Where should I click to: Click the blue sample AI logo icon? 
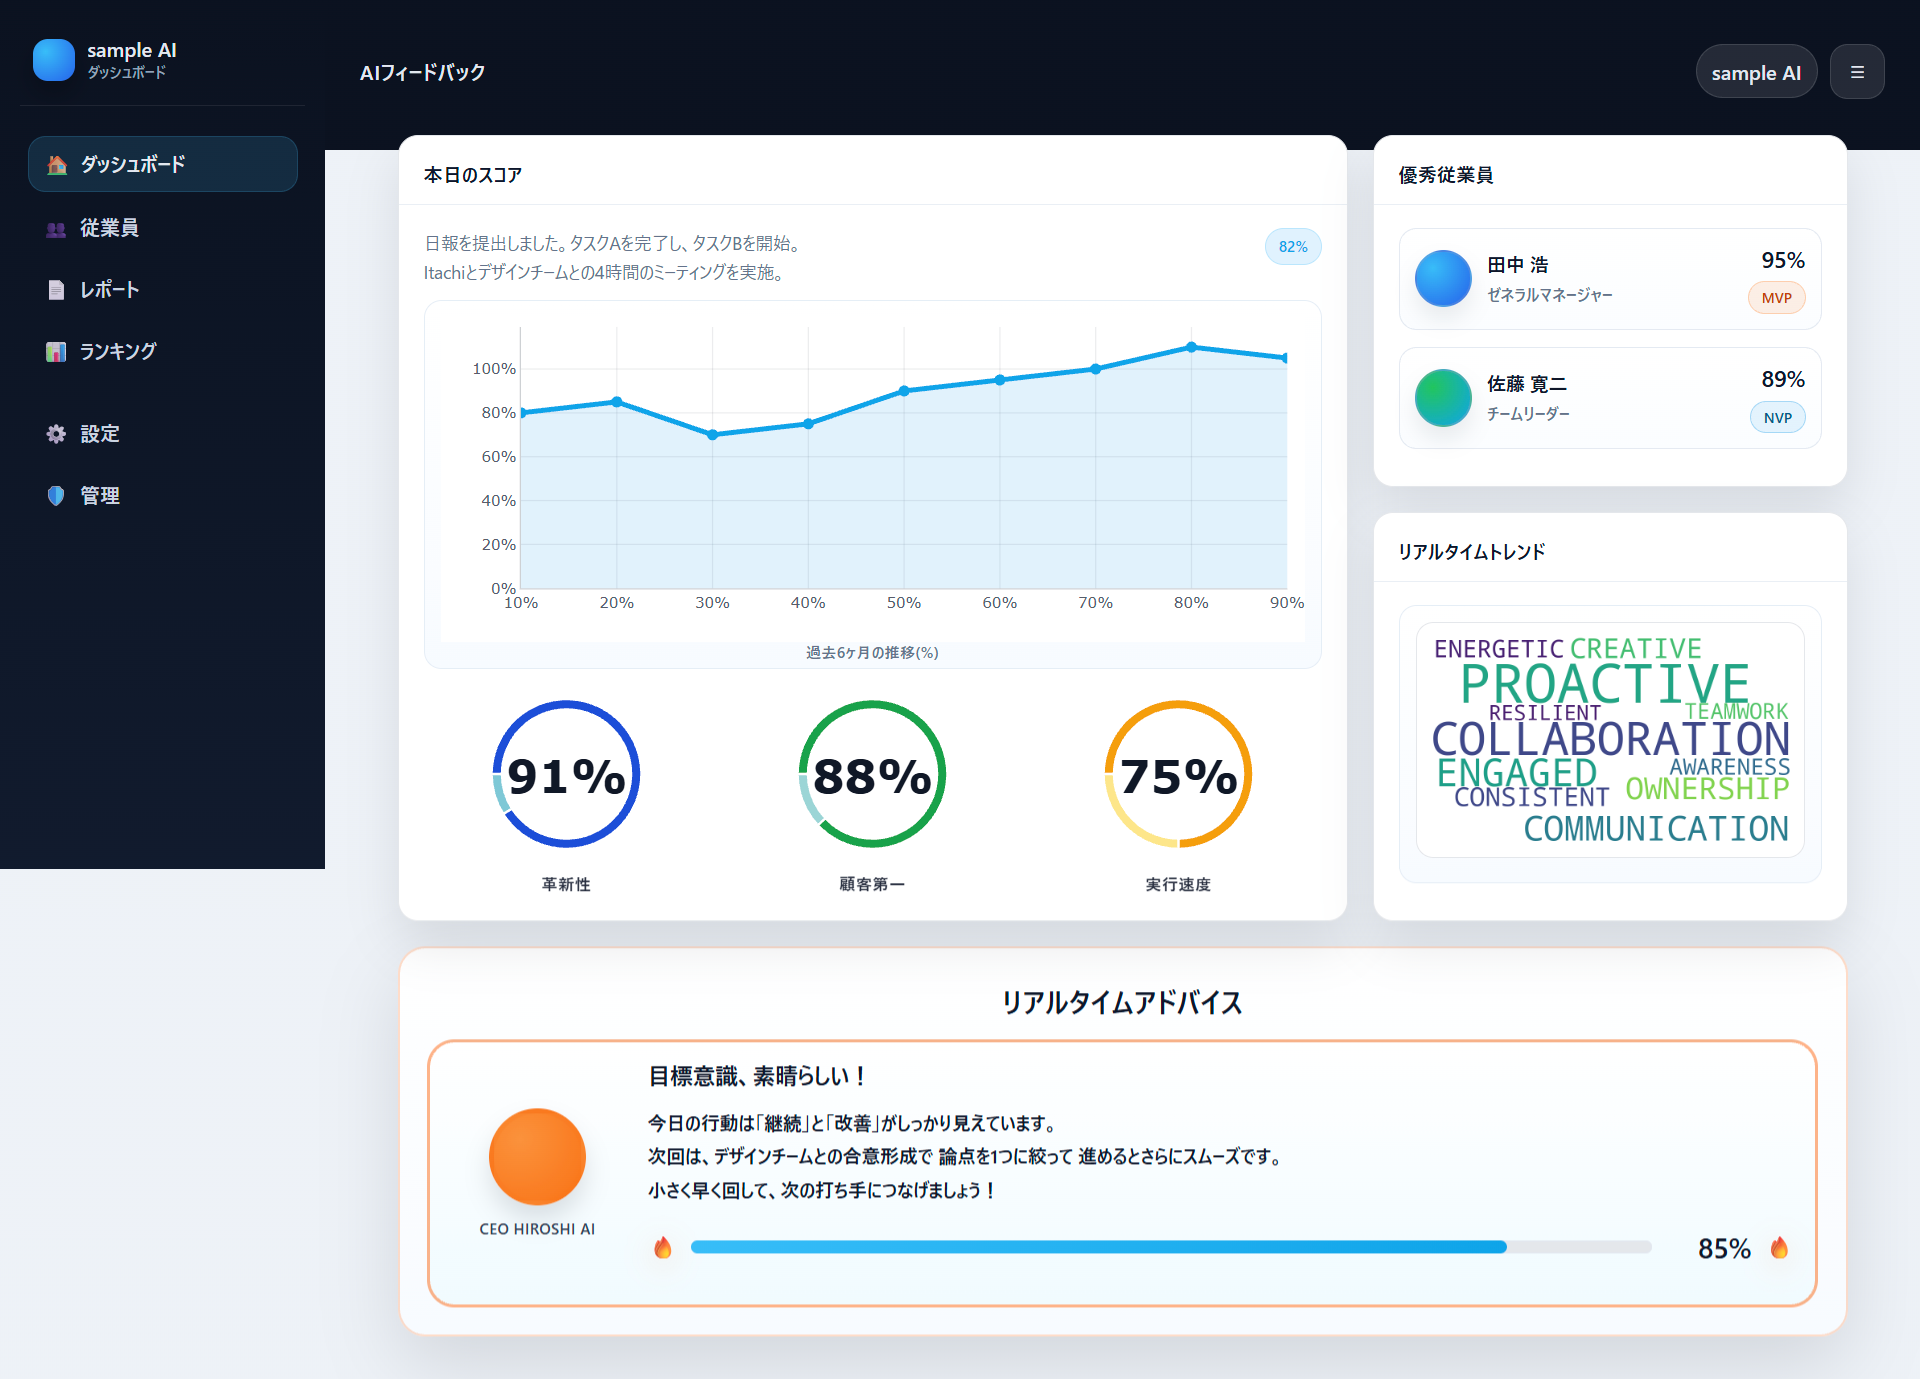coord(54,60)
